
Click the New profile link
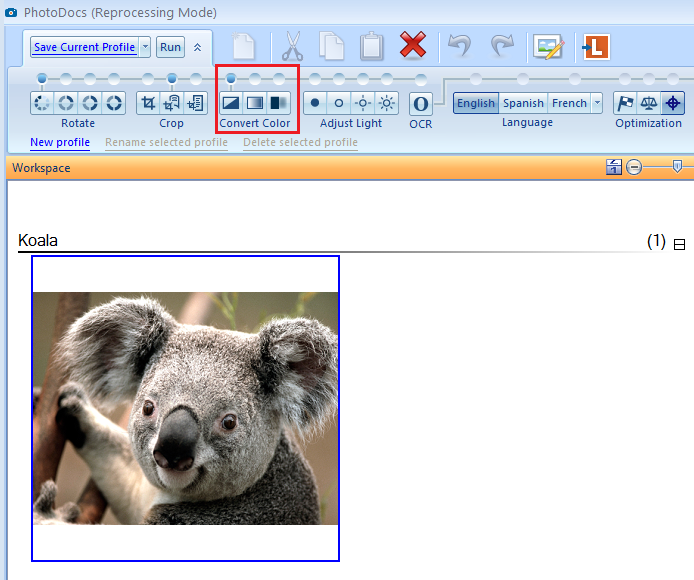tap(60, 142)
